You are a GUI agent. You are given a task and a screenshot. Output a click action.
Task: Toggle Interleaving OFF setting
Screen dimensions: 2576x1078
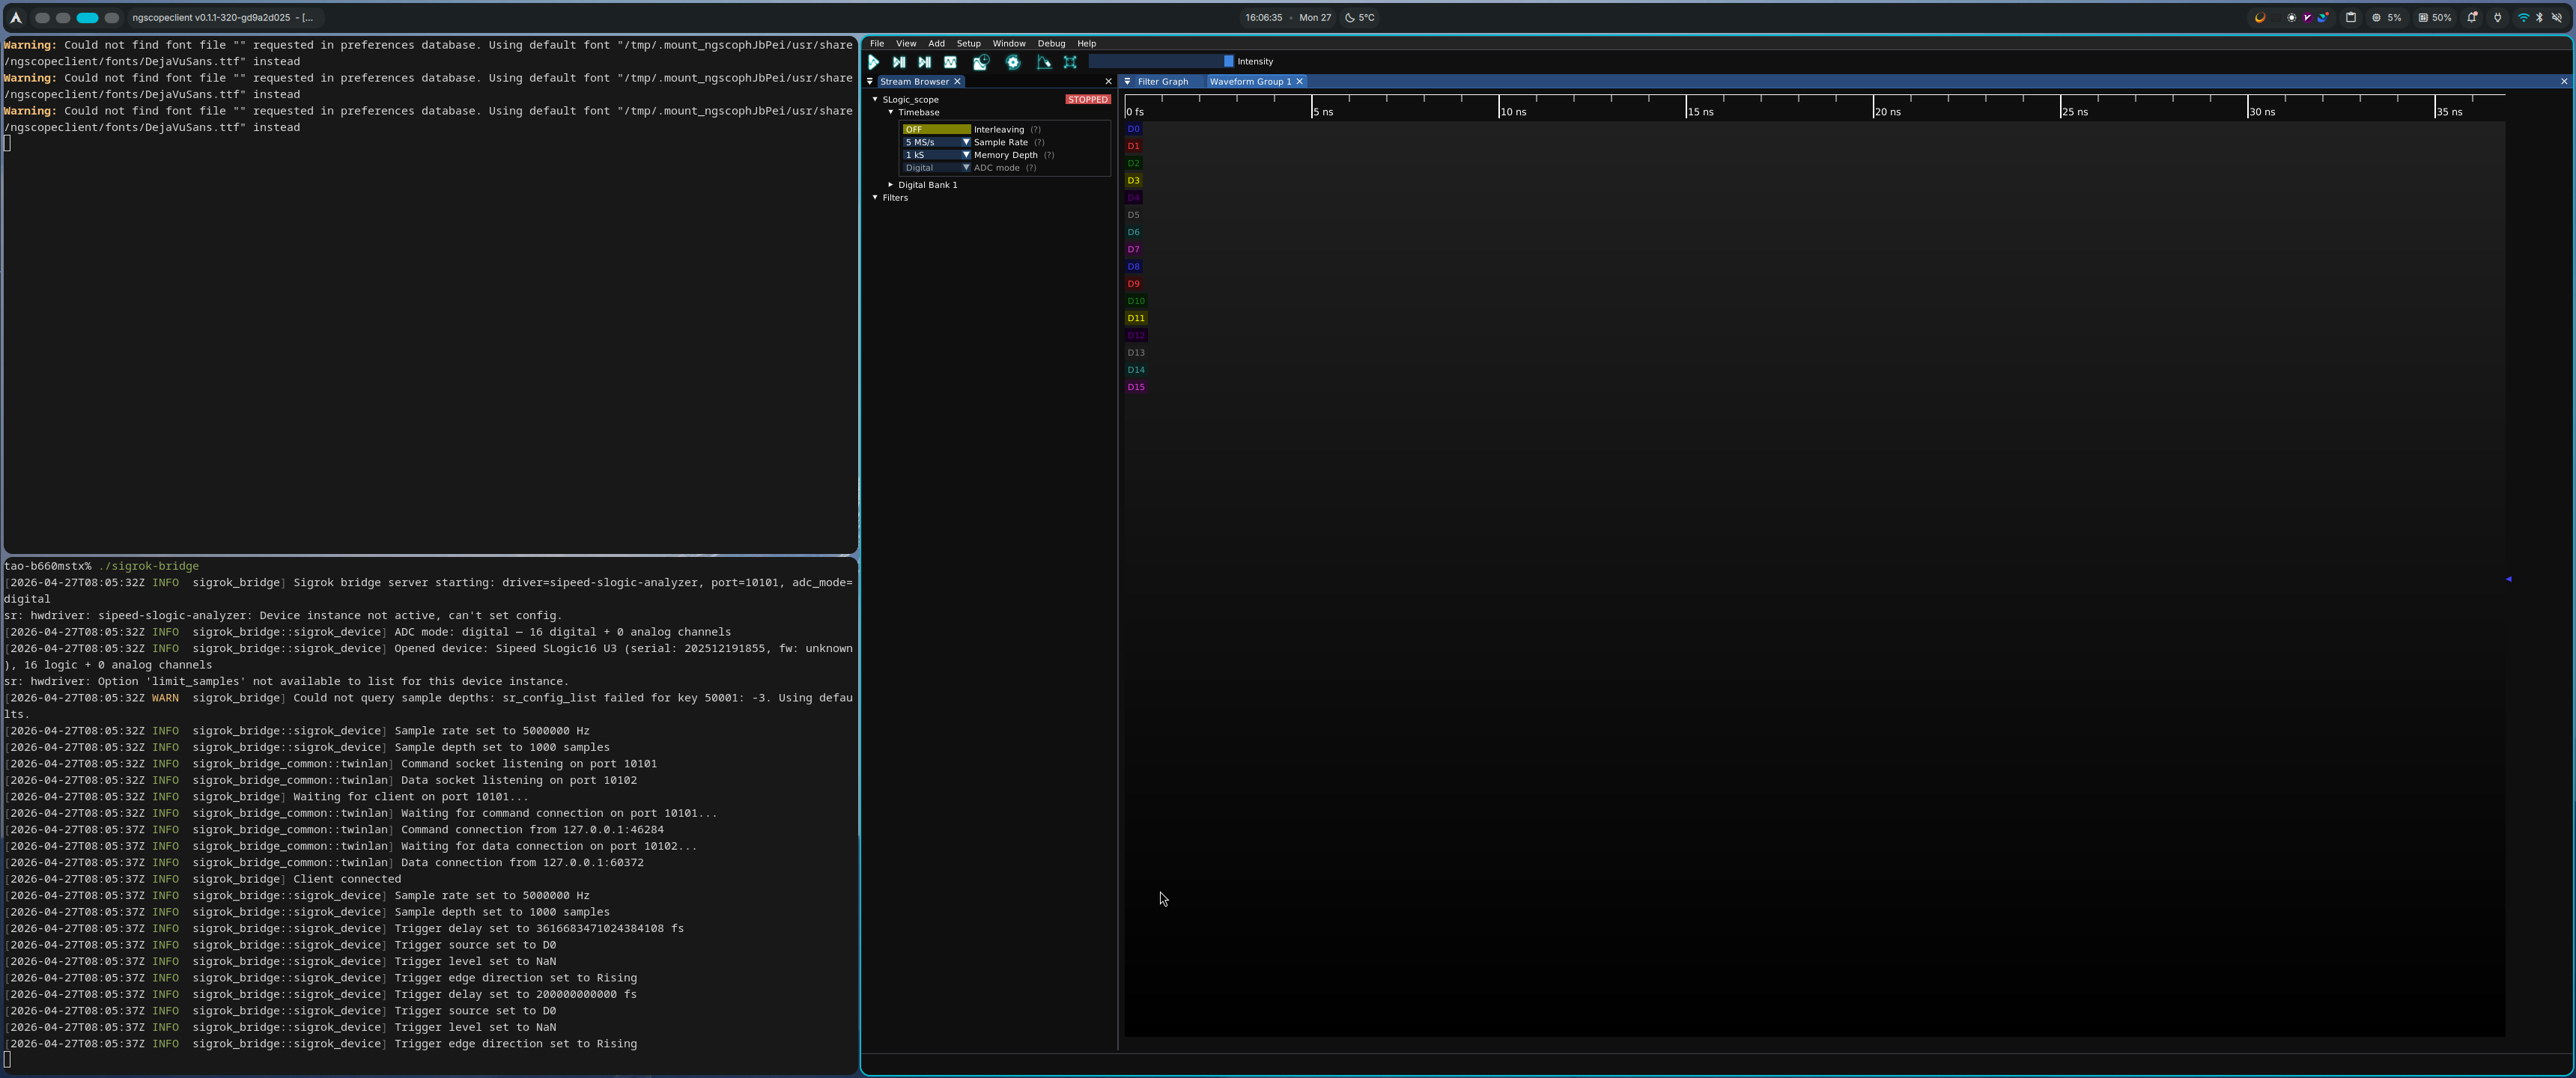[x=935, y=129]
